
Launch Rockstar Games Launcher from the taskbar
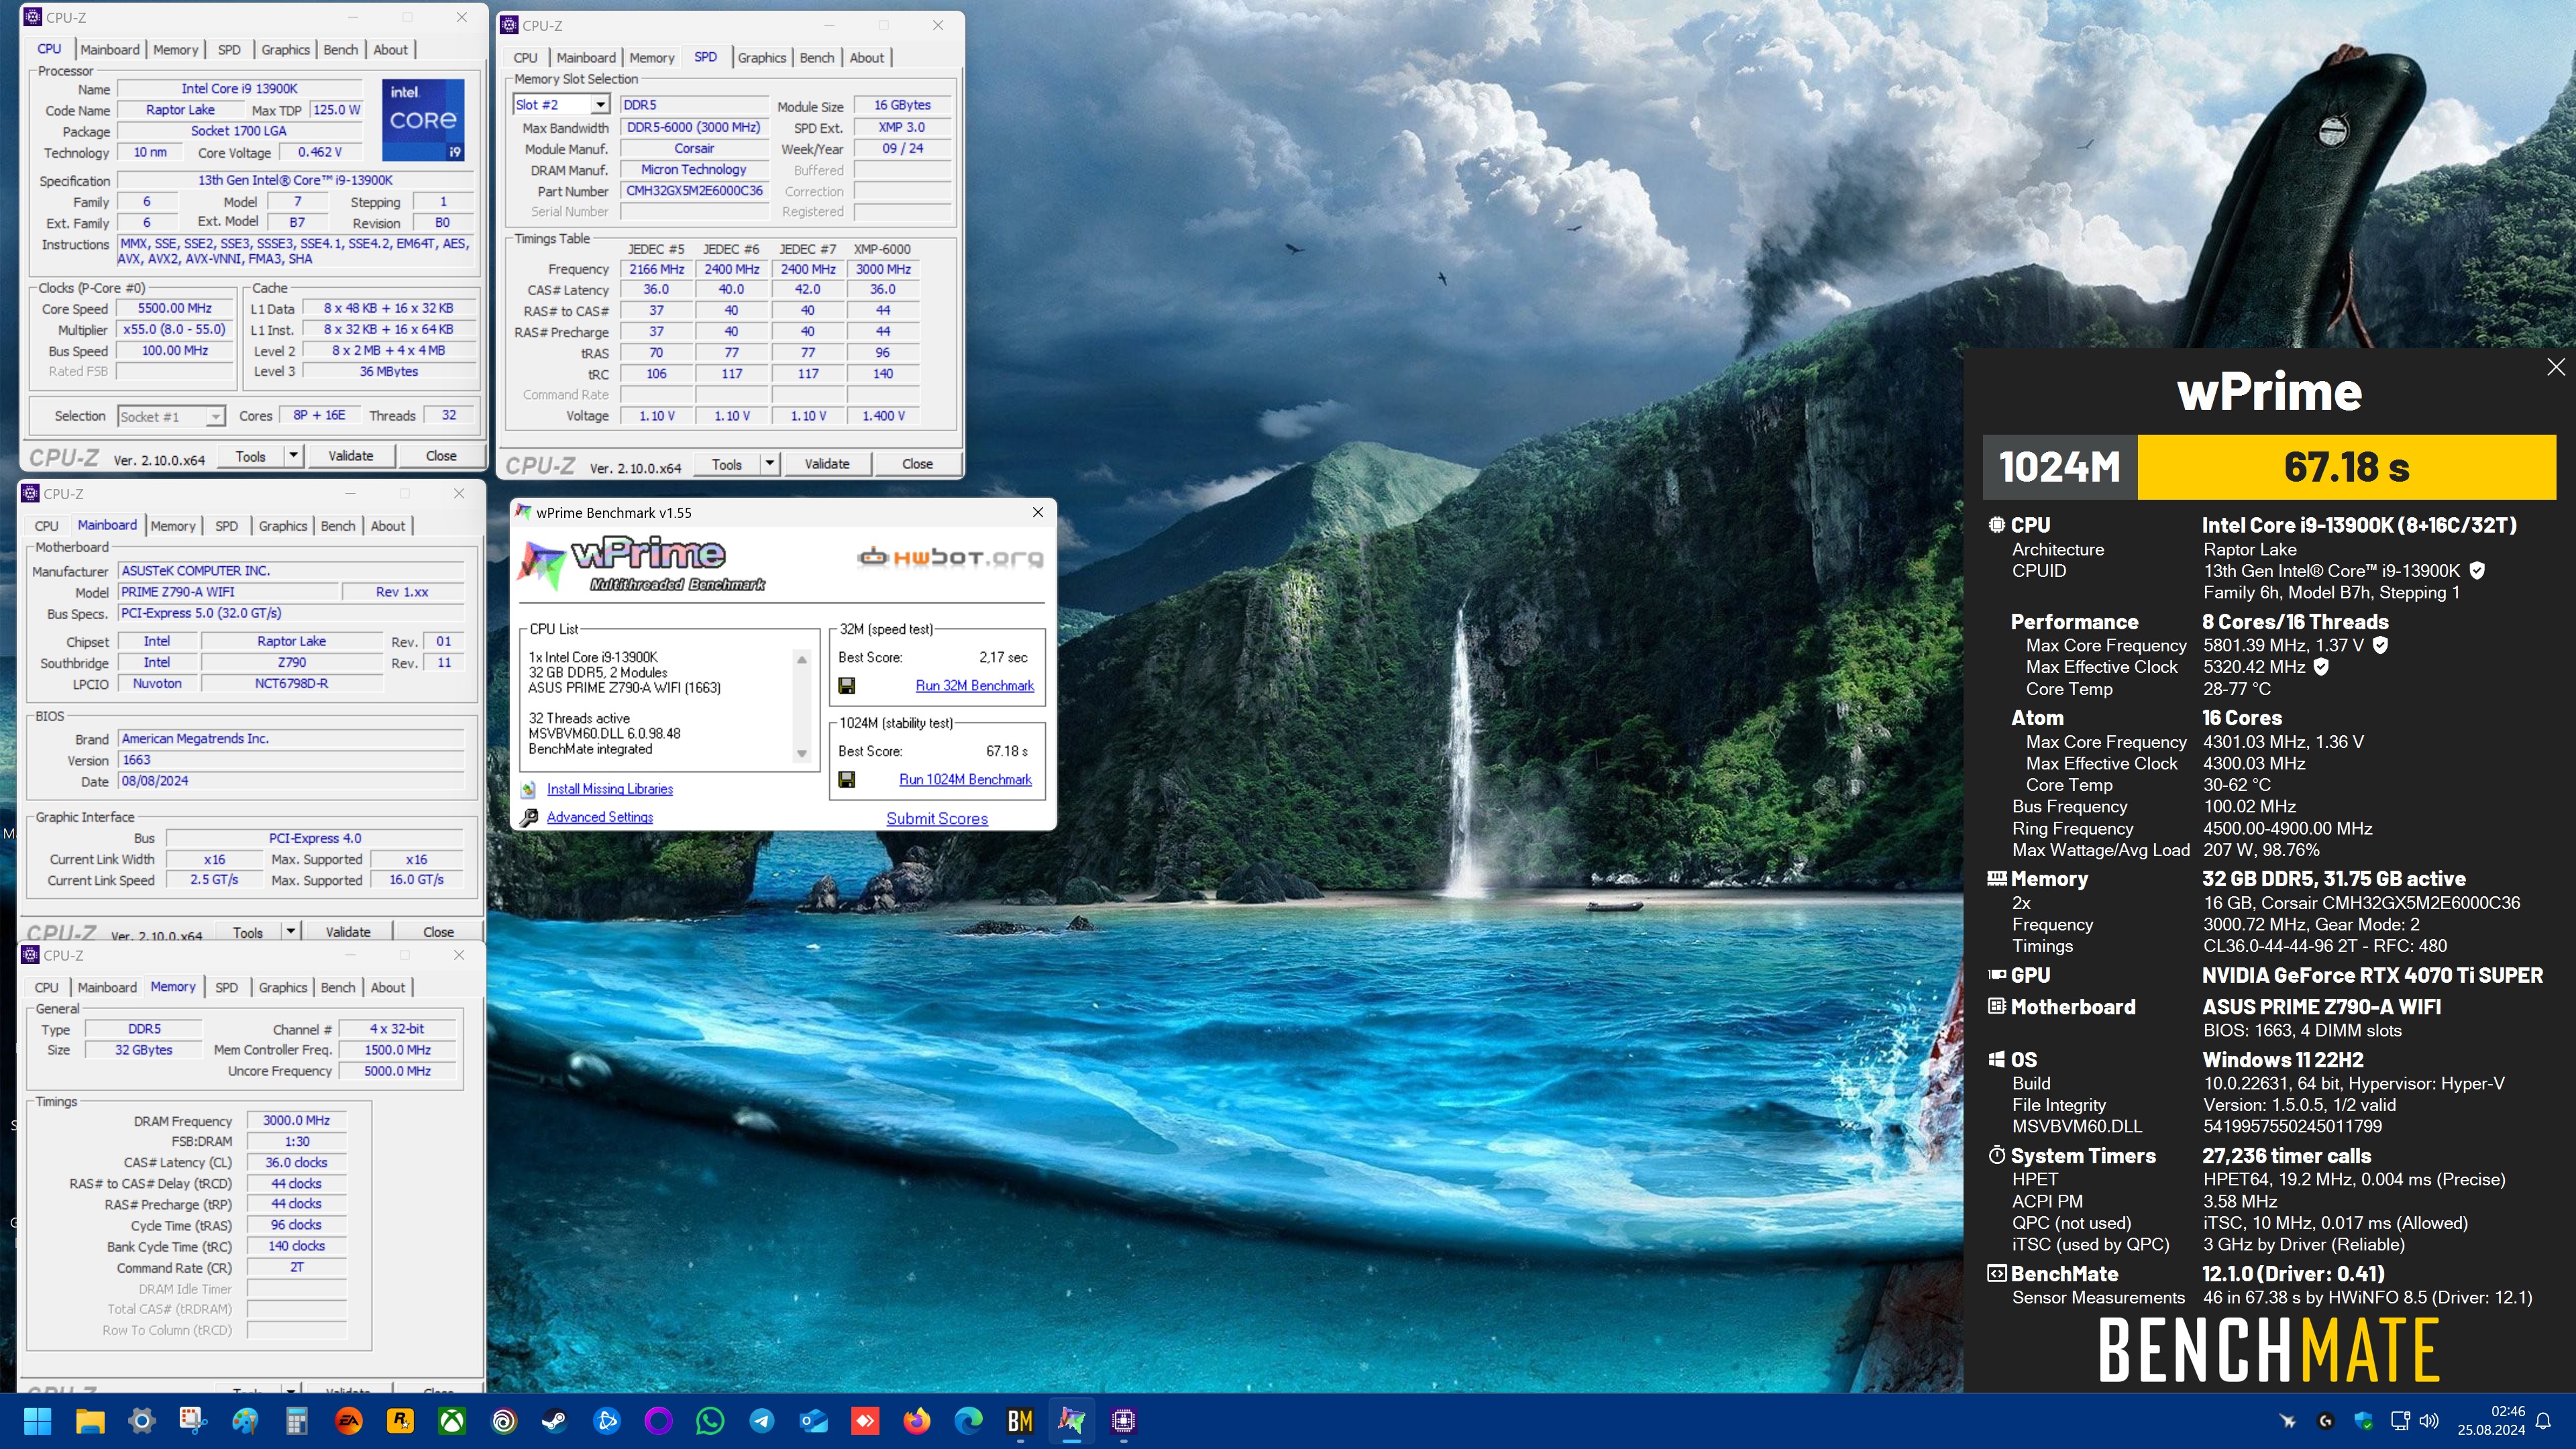click(x=400, y=1420)
